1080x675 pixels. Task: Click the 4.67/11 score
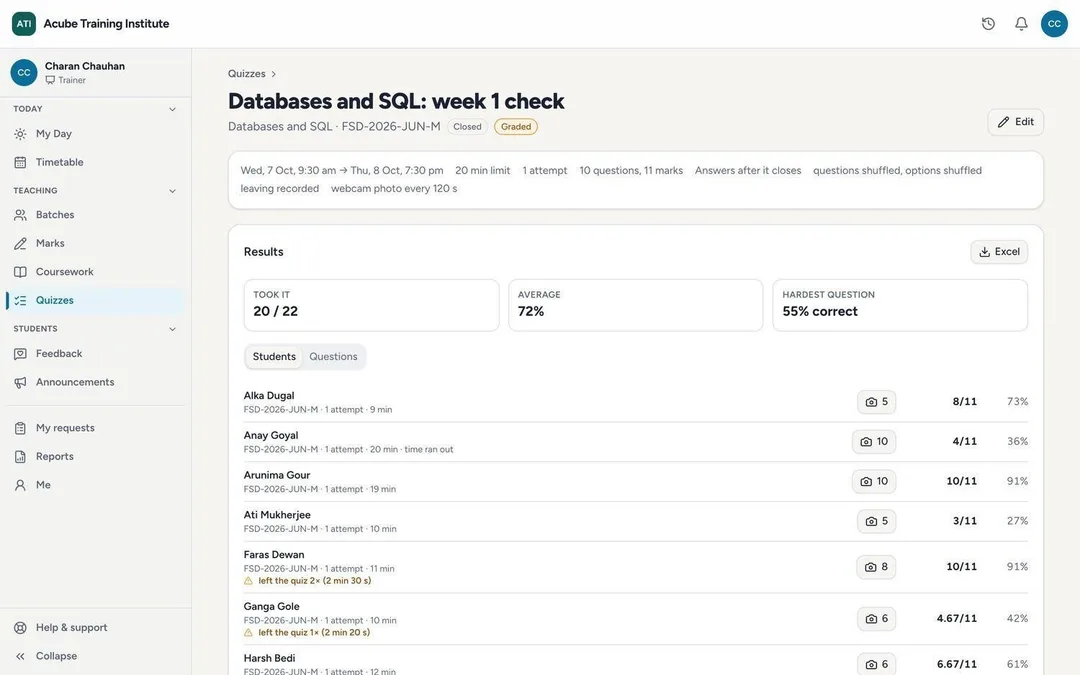click(x=956, y=619)
